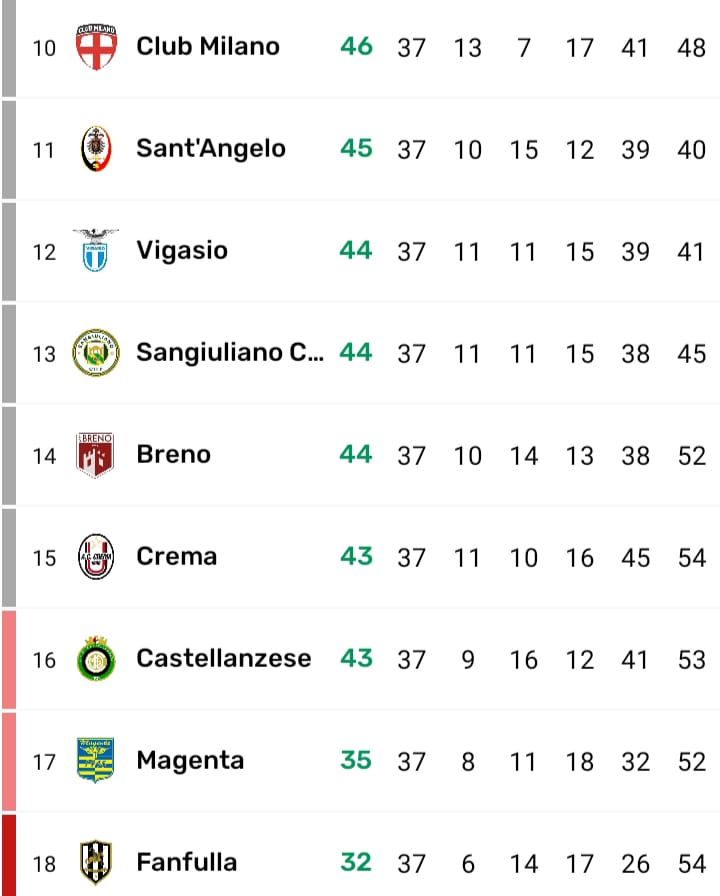The height and width of the screenshot is (896, 720).
Task: Open the Club Milano team page
Action: coord(207,44)
